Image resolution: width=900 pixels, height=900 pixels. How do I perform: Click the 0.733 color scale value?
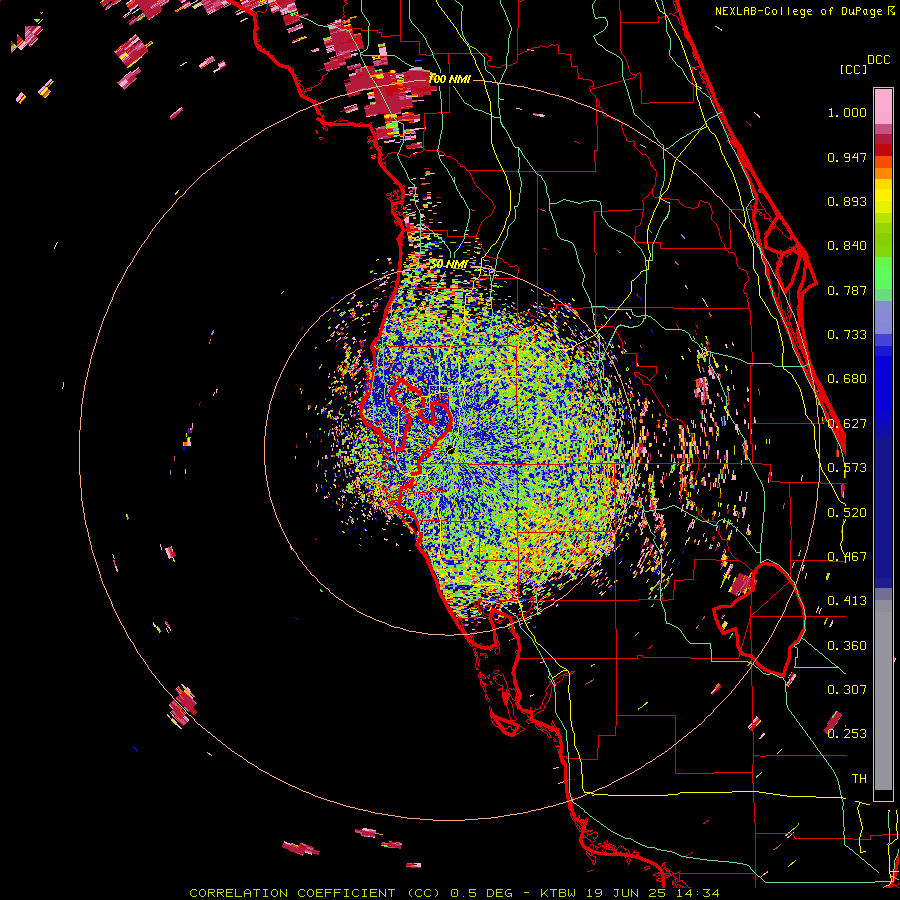(x=847, y=335)
